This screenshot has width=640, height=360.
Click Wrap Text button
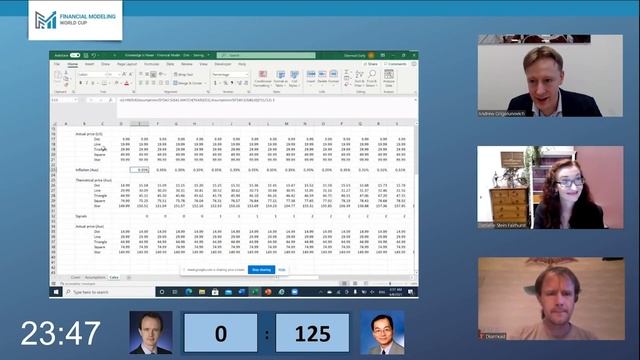pyautogui.click(x=184, y=75)
